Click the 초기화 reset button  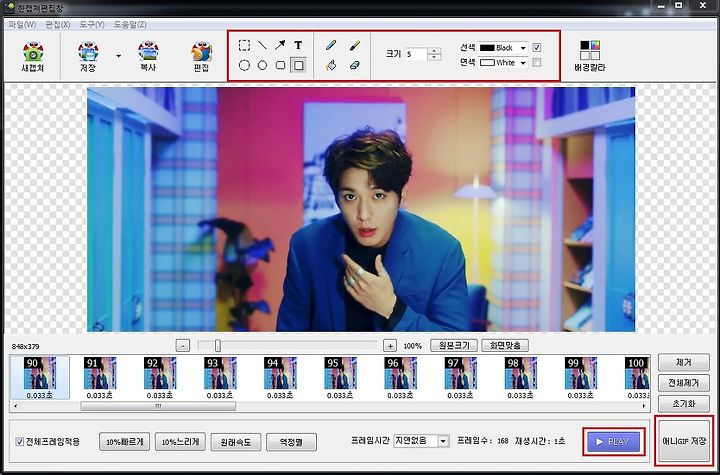point(683,403)
